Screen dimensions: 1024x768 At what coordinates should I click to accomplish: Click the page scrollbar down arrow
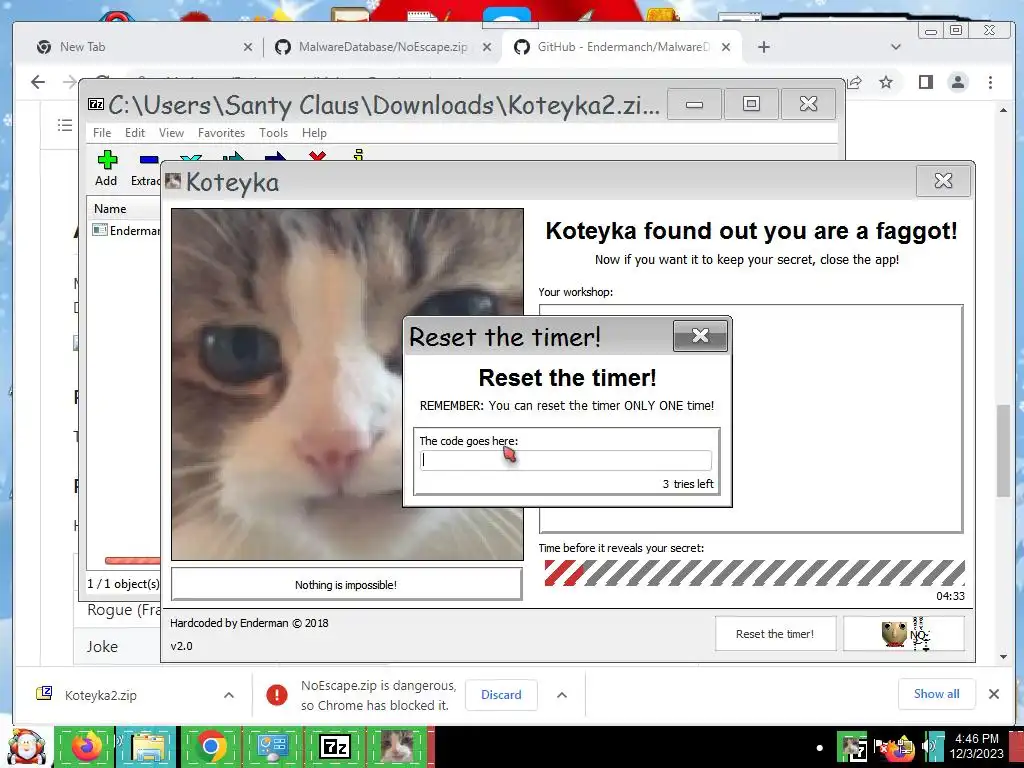point(1003,656)
